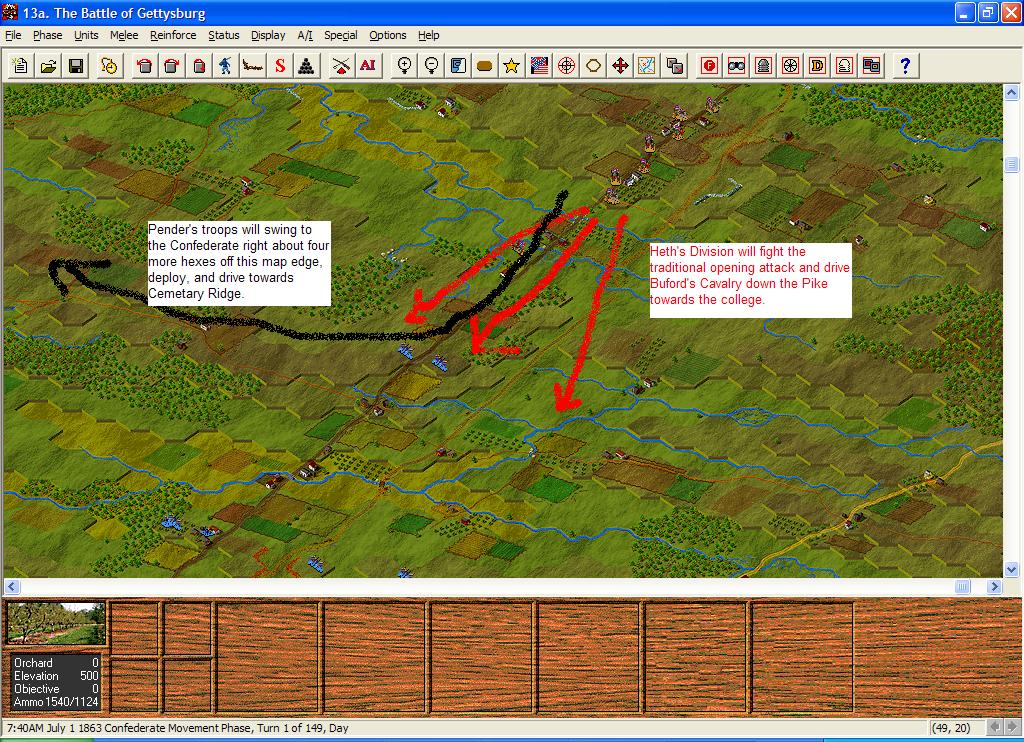Open help with the blue question mark
1024x742 pixels.
904,65
